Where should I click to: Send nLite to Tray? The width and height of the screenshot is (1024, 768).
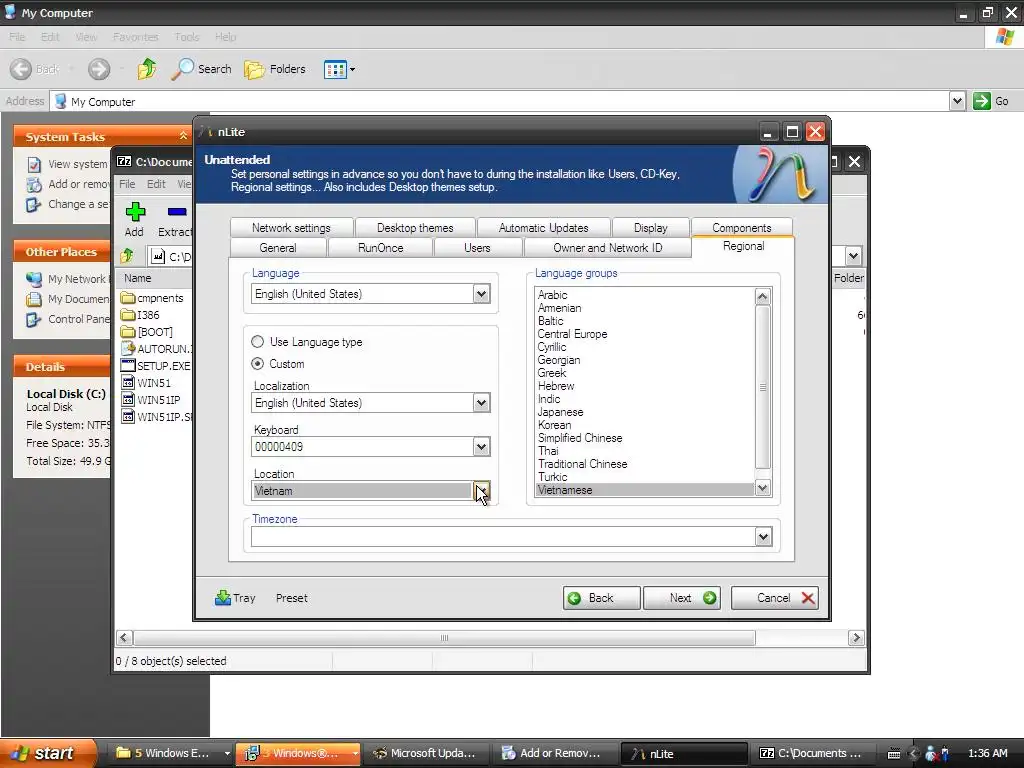(235, 598)
